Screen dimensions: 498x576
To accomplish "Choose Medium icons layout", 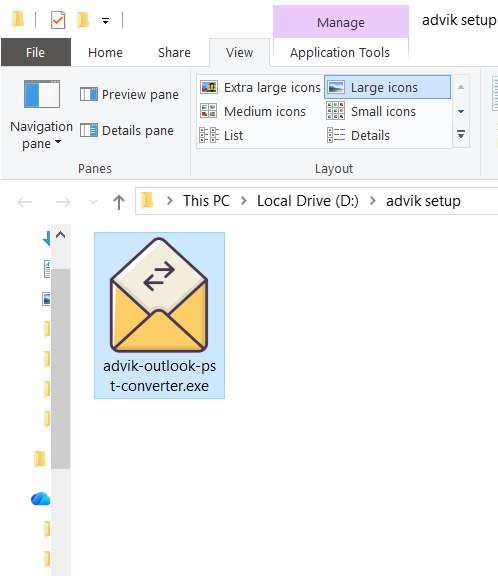I will click(x=253, y=111).
